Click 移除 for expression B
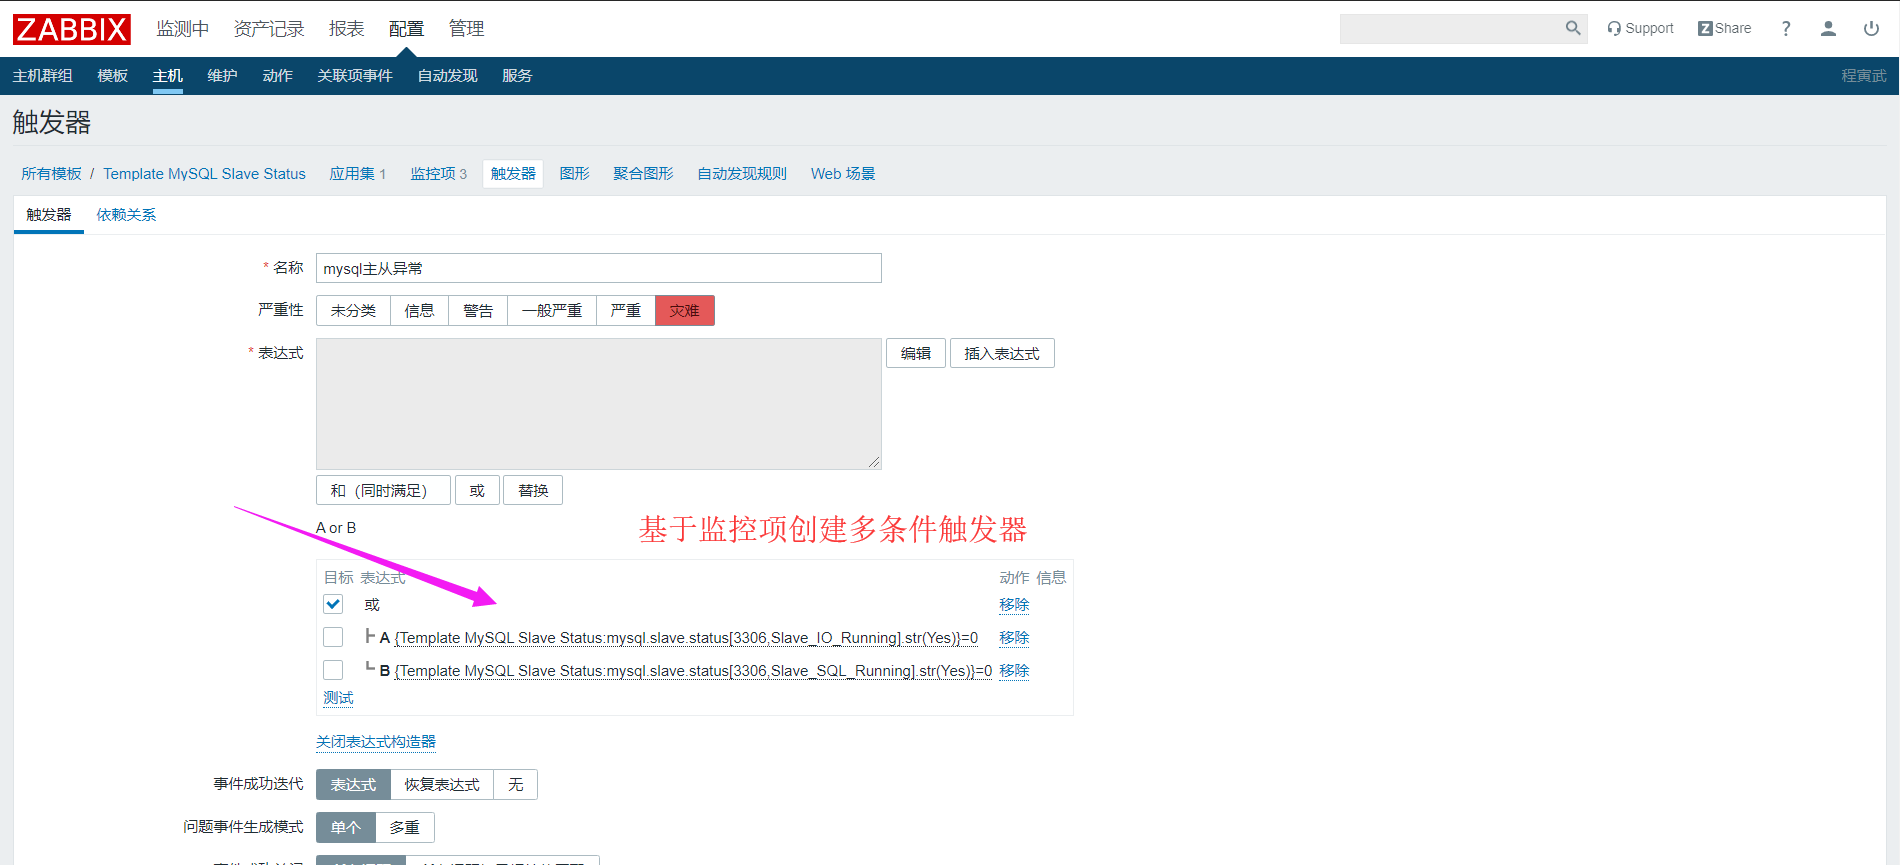This screenshot has width=1900, height=865. click(x=1014, y=671)
